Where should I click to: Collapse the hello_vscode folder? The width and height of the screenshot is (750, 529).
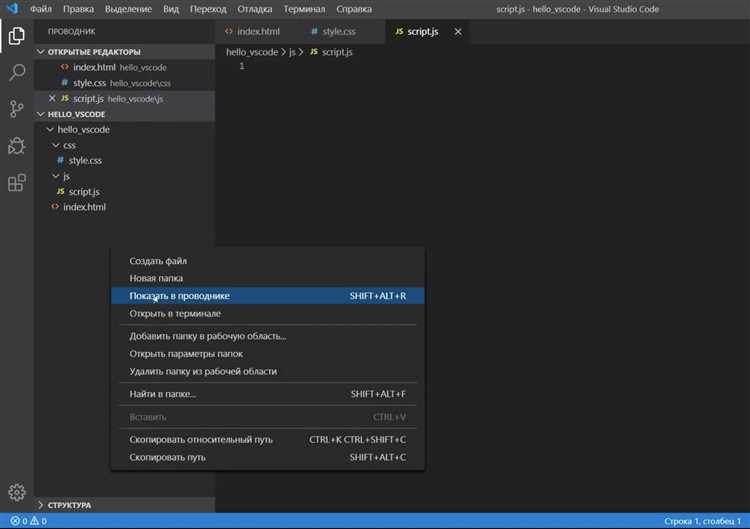tap(50, 129)
